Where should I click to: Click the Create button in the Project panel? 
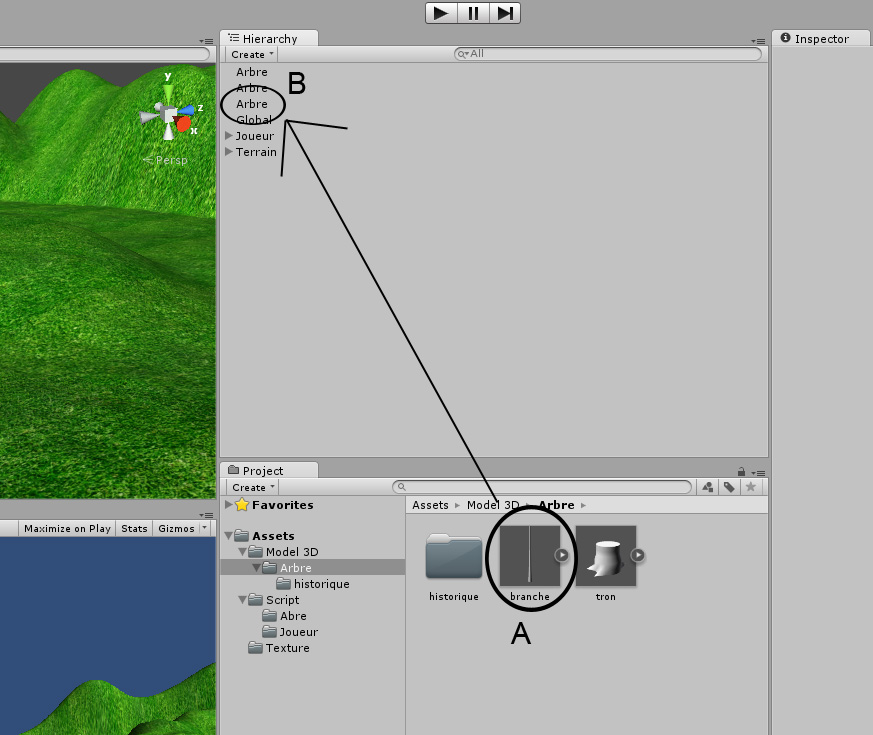click(x=250, y=487)
